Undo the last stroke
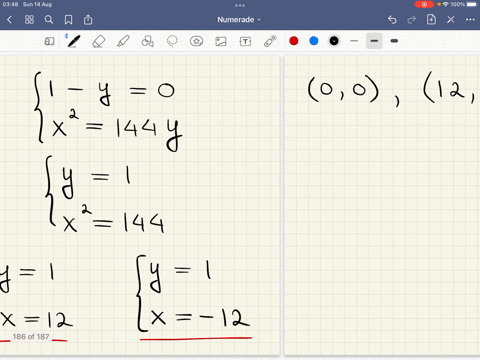The width and height of the screenshot is (480, 360). 392,20
